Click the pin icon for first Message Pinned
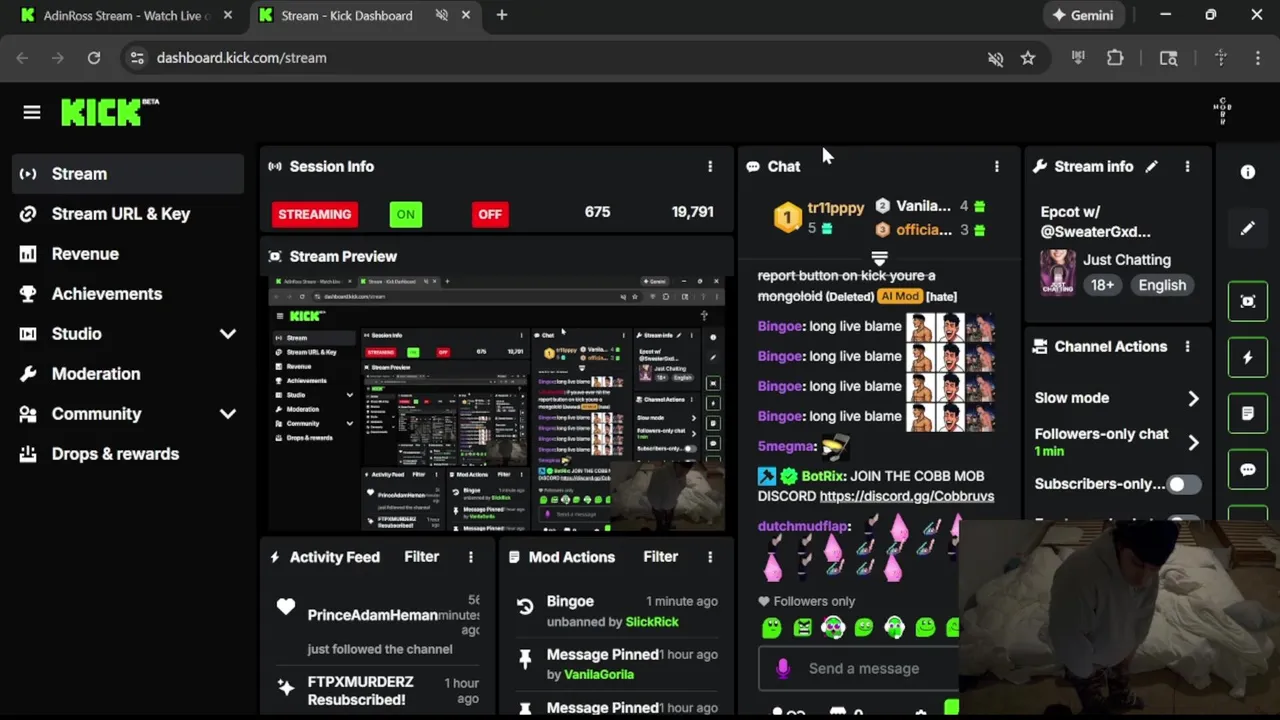1280x720 pixels. click(525, 659)
